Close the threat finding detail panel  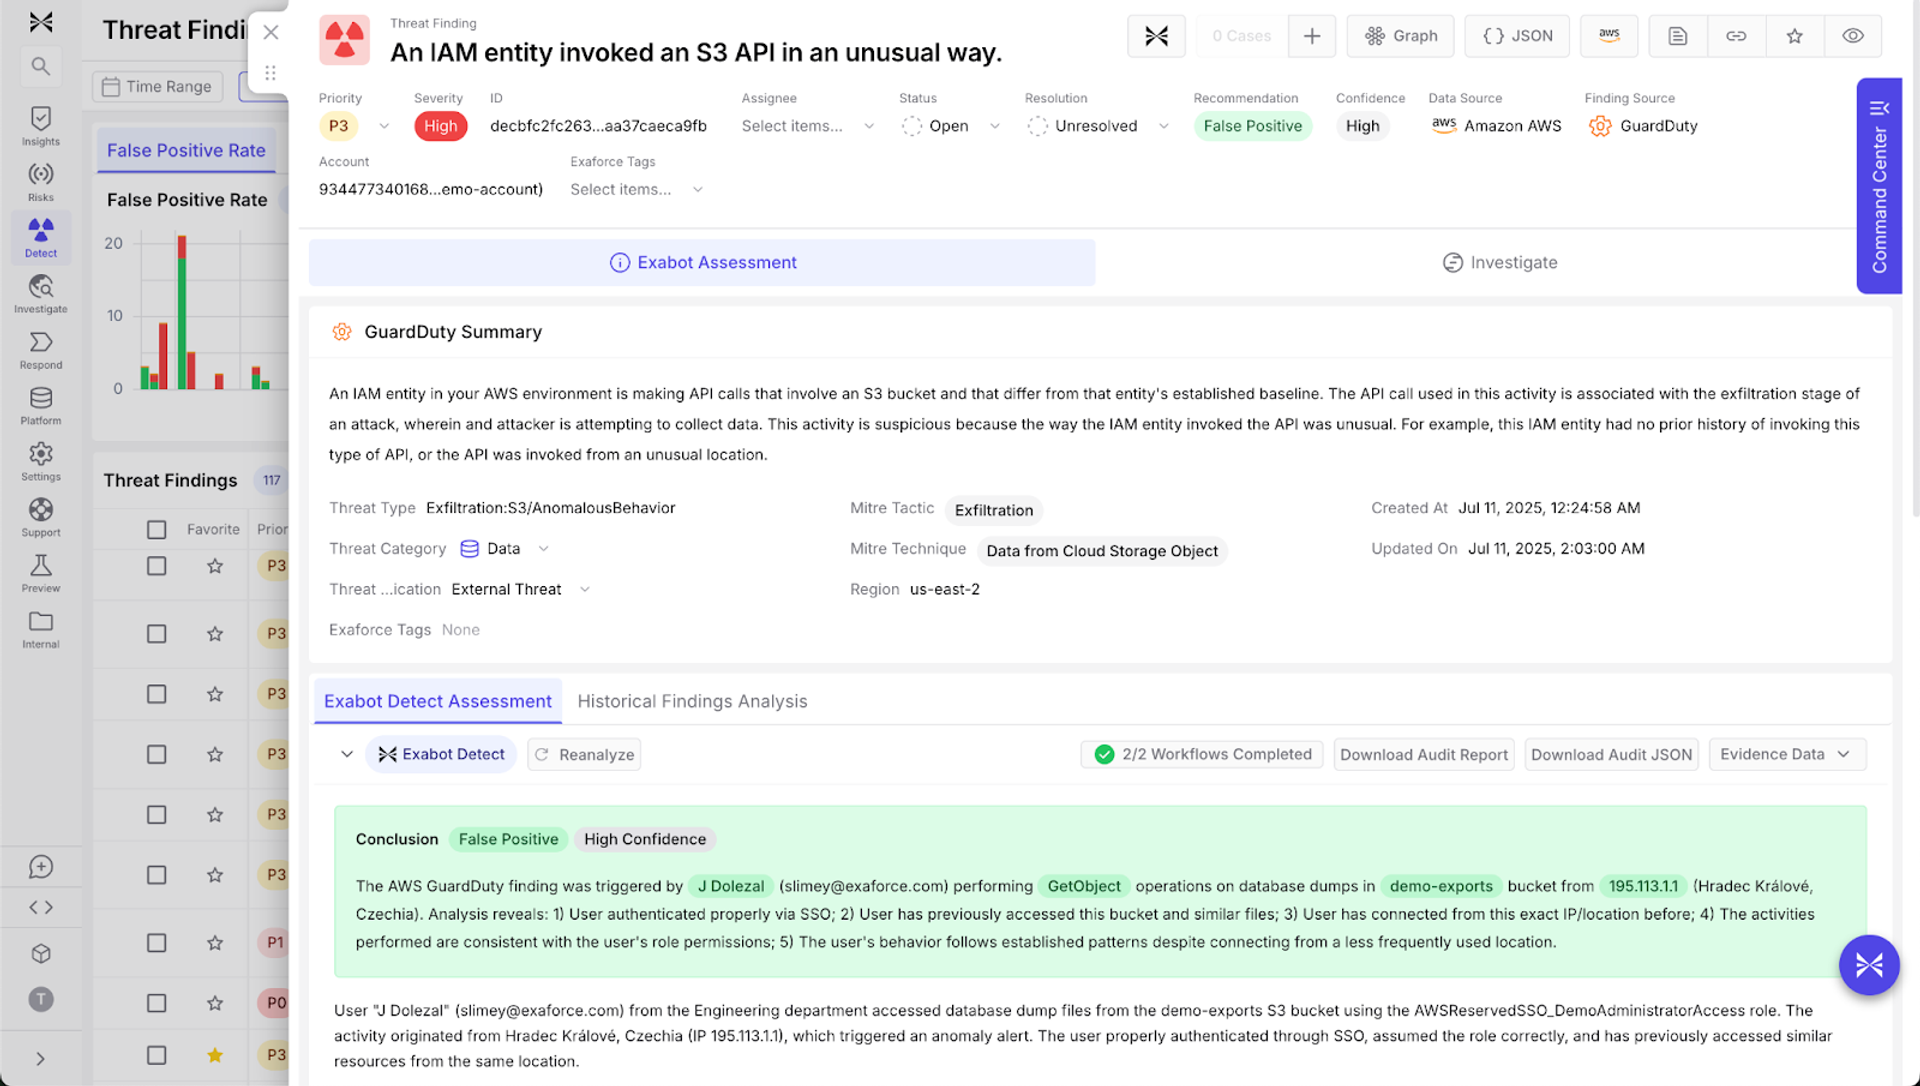[x=271, y=32]
